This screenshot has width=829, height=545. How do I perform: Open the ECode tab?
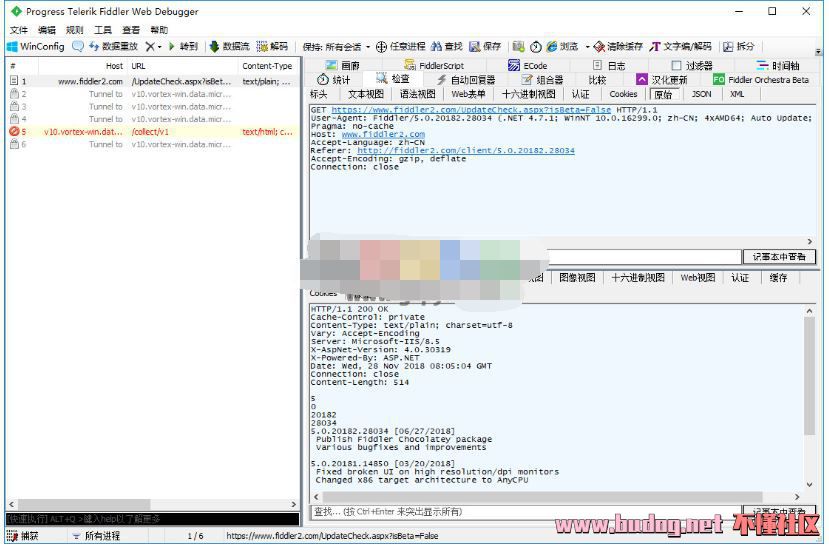click(x=528, y=66)
